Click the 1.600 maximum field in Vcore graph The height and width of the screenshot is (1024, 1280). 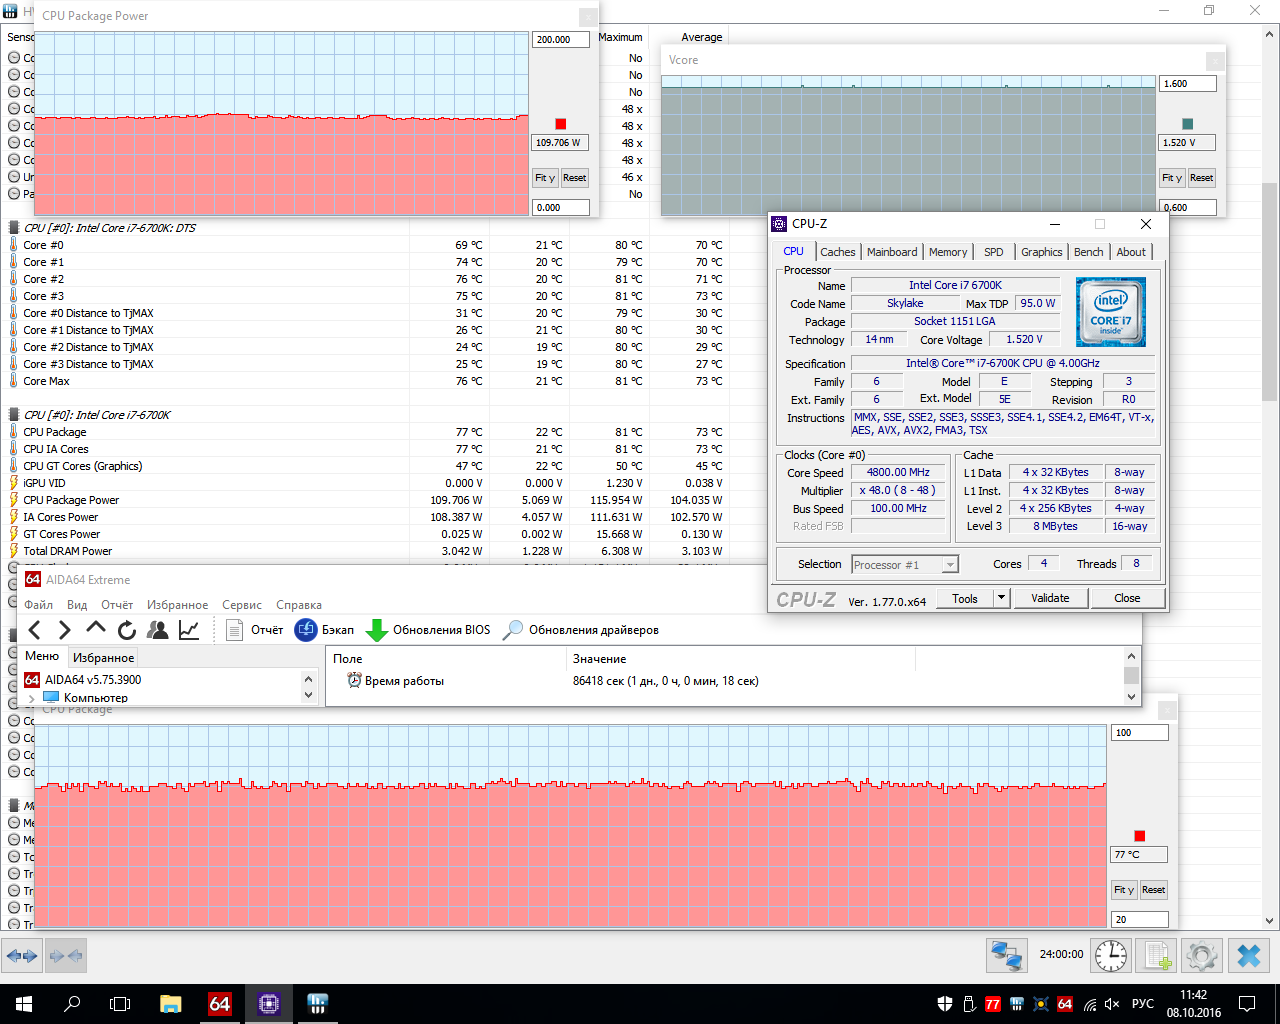click(1187, 84)
